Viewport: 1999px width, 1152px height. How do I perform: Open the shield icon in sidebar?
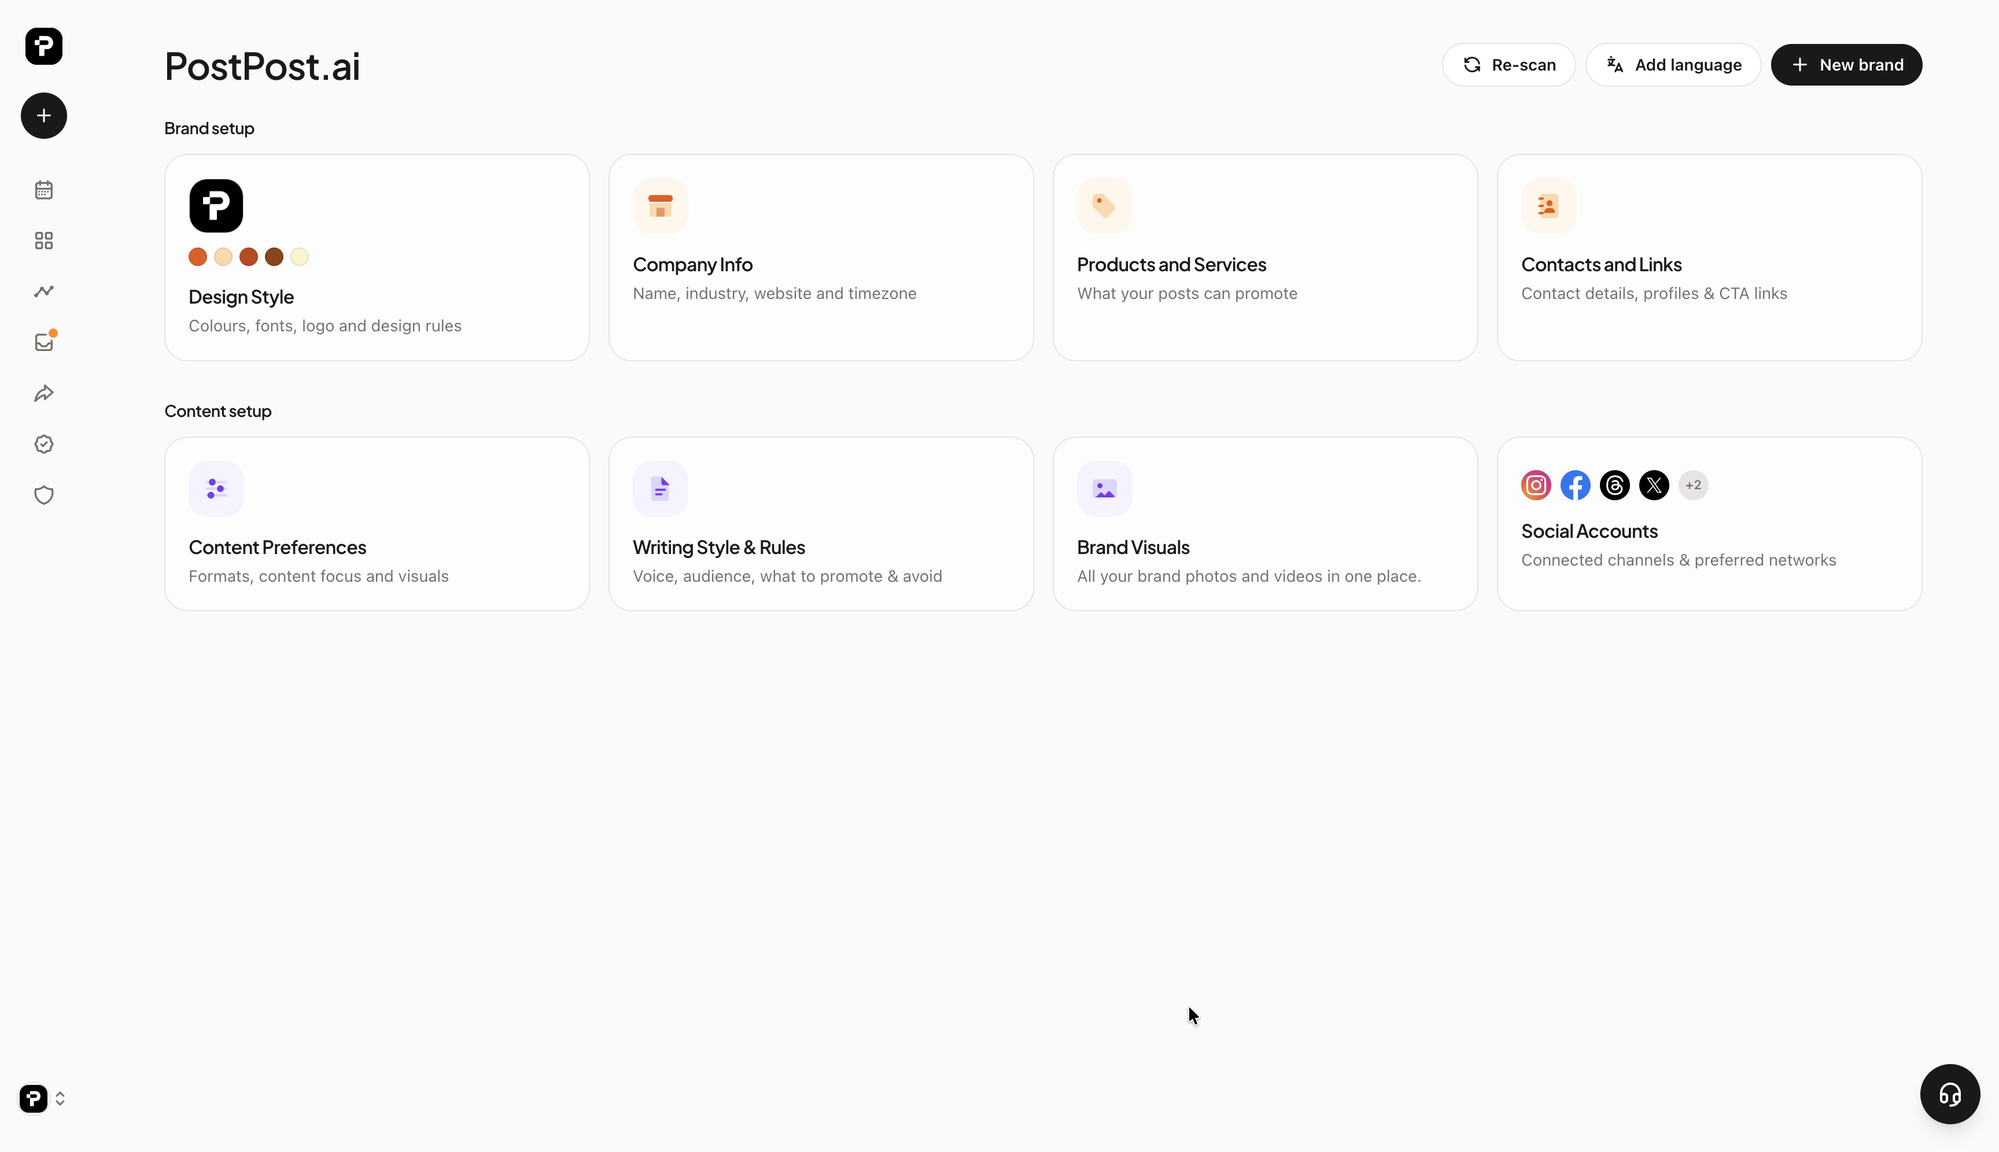pos(44,495)
